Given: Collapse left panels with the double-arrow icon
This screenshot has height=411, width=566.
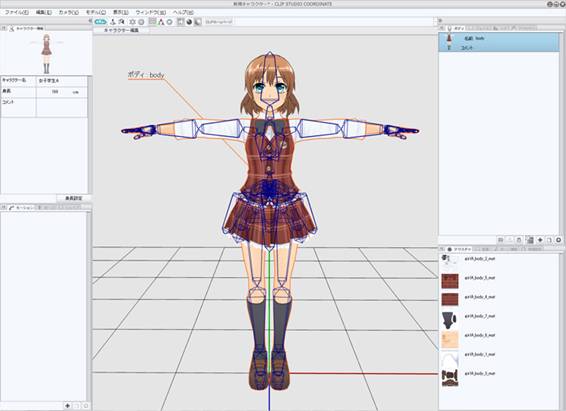Looking at the screenshot, I should 90,21.
